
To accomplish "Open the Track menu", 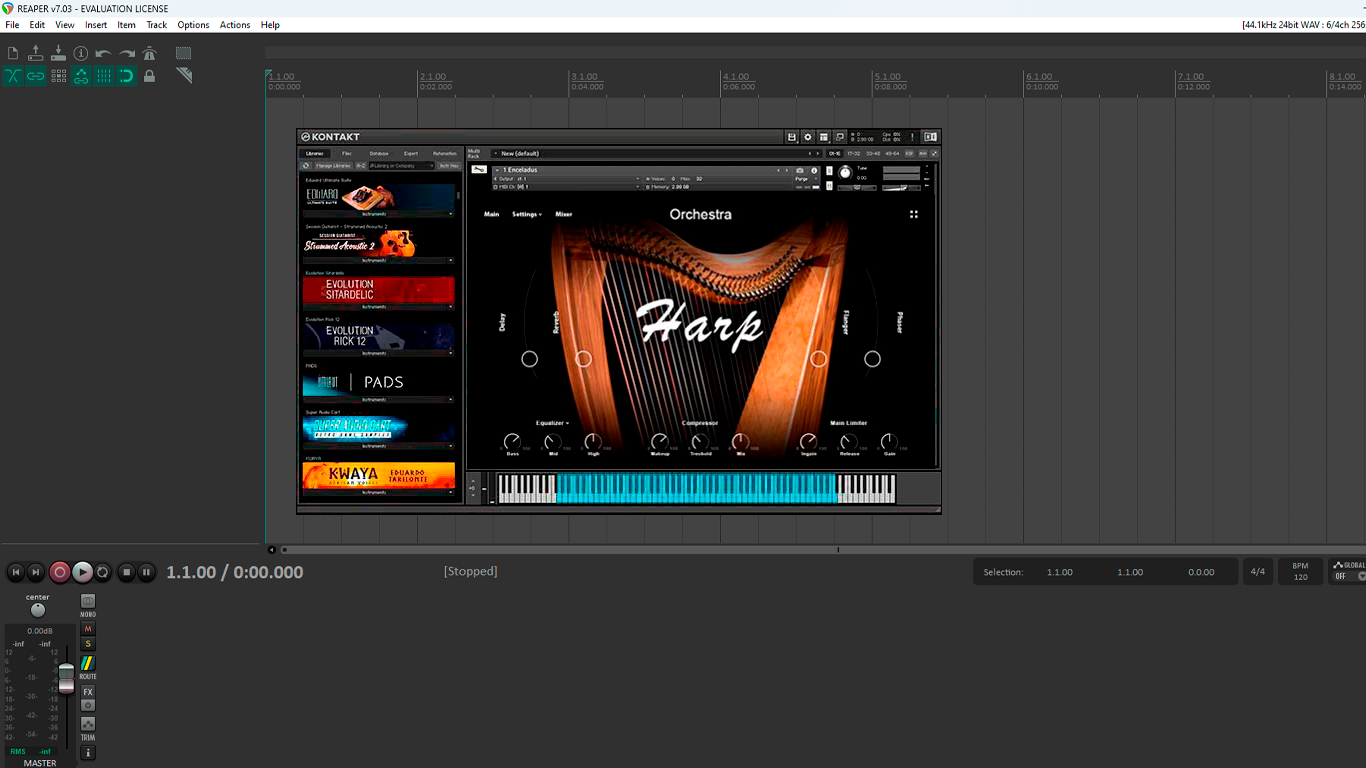I will click(x=157, y=25).
